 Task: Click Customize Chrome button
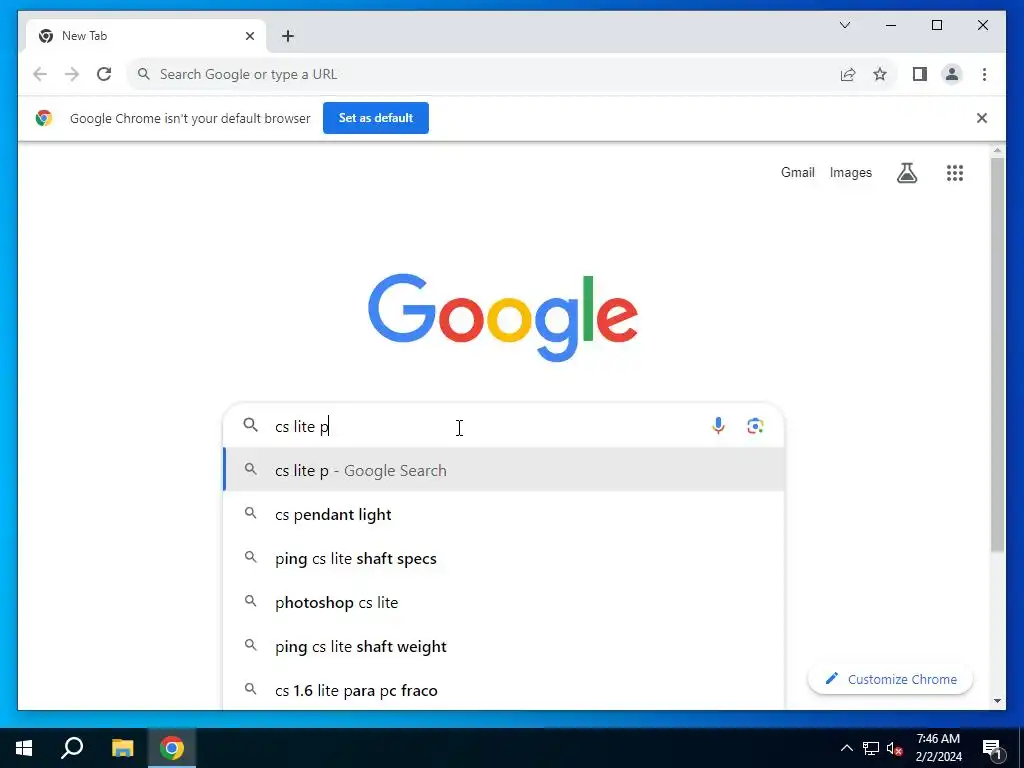click(x=890, y=679)
